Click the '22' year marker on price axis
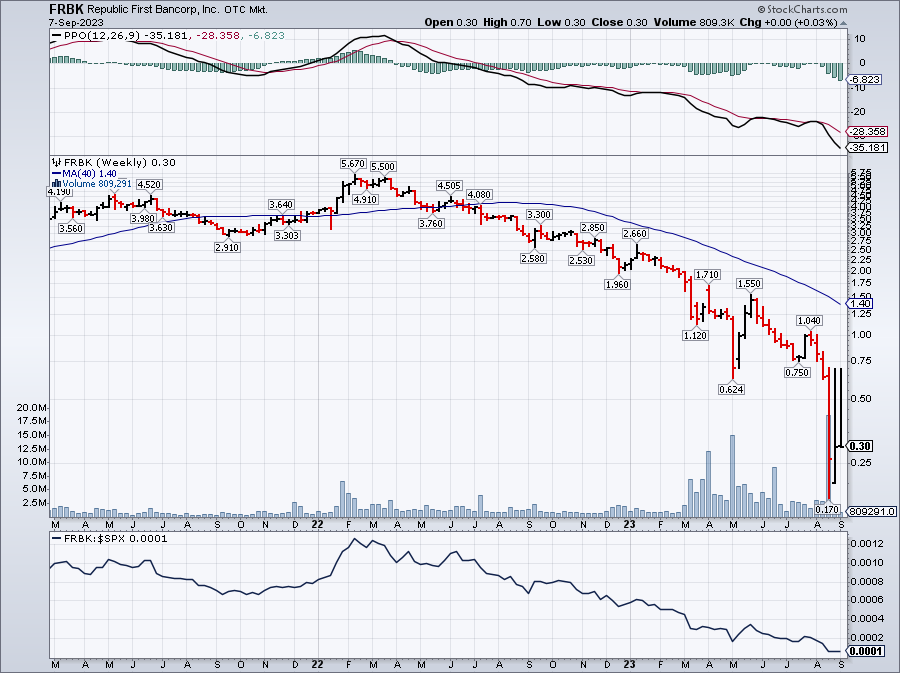The image size is (900, 673). click(x=316, y=523)
